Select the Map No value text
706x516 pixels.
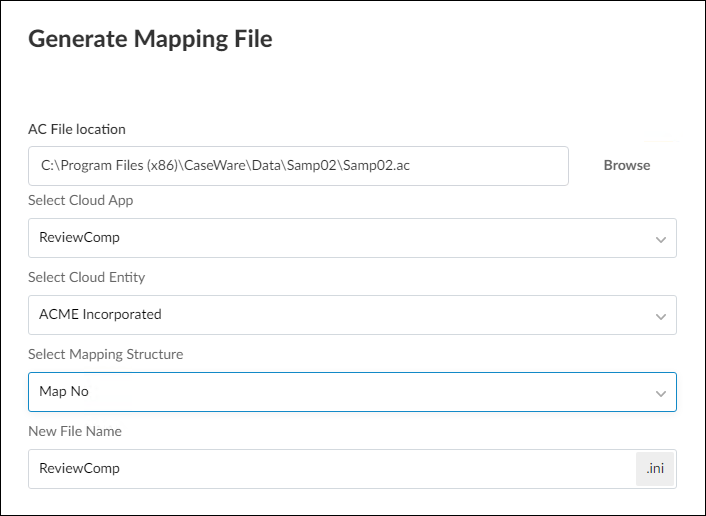[64, 392]
